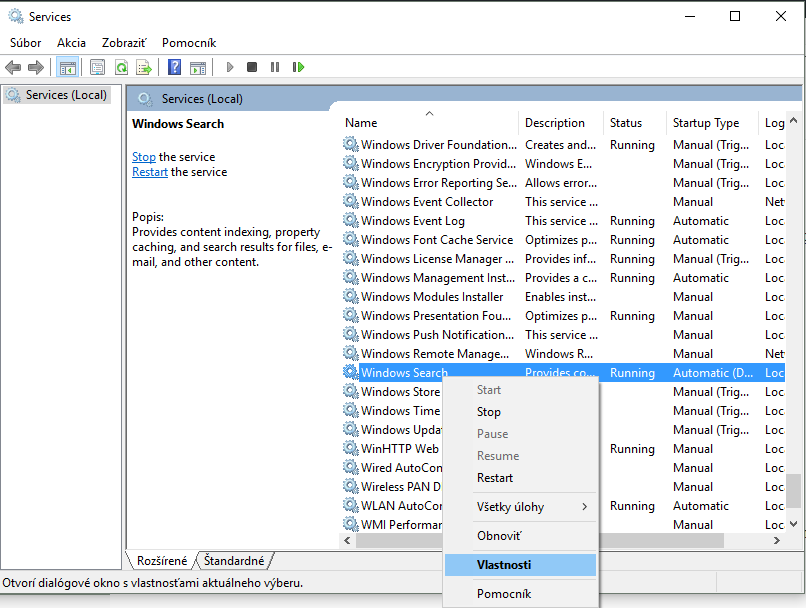Select the Windows Time service row
Screen dimensions: 806x608
click(x=392, y=411)
